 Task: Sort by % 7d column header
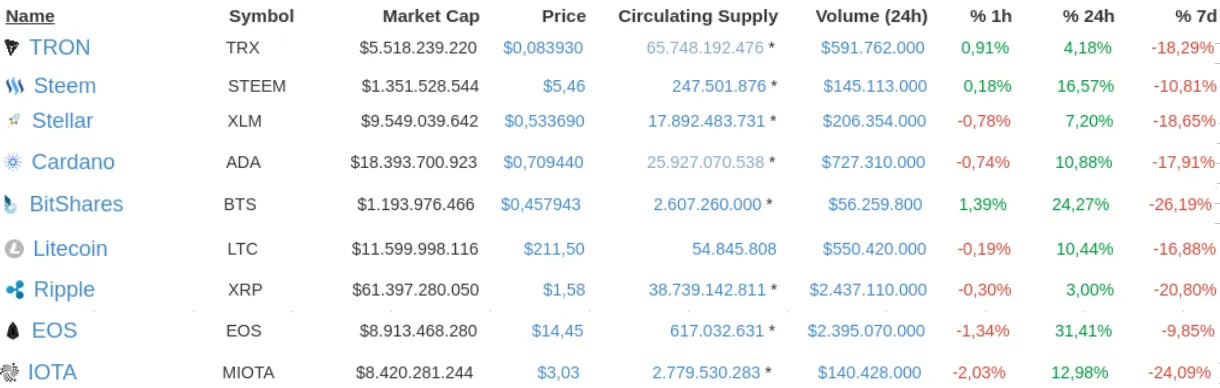coord(1196,16)
